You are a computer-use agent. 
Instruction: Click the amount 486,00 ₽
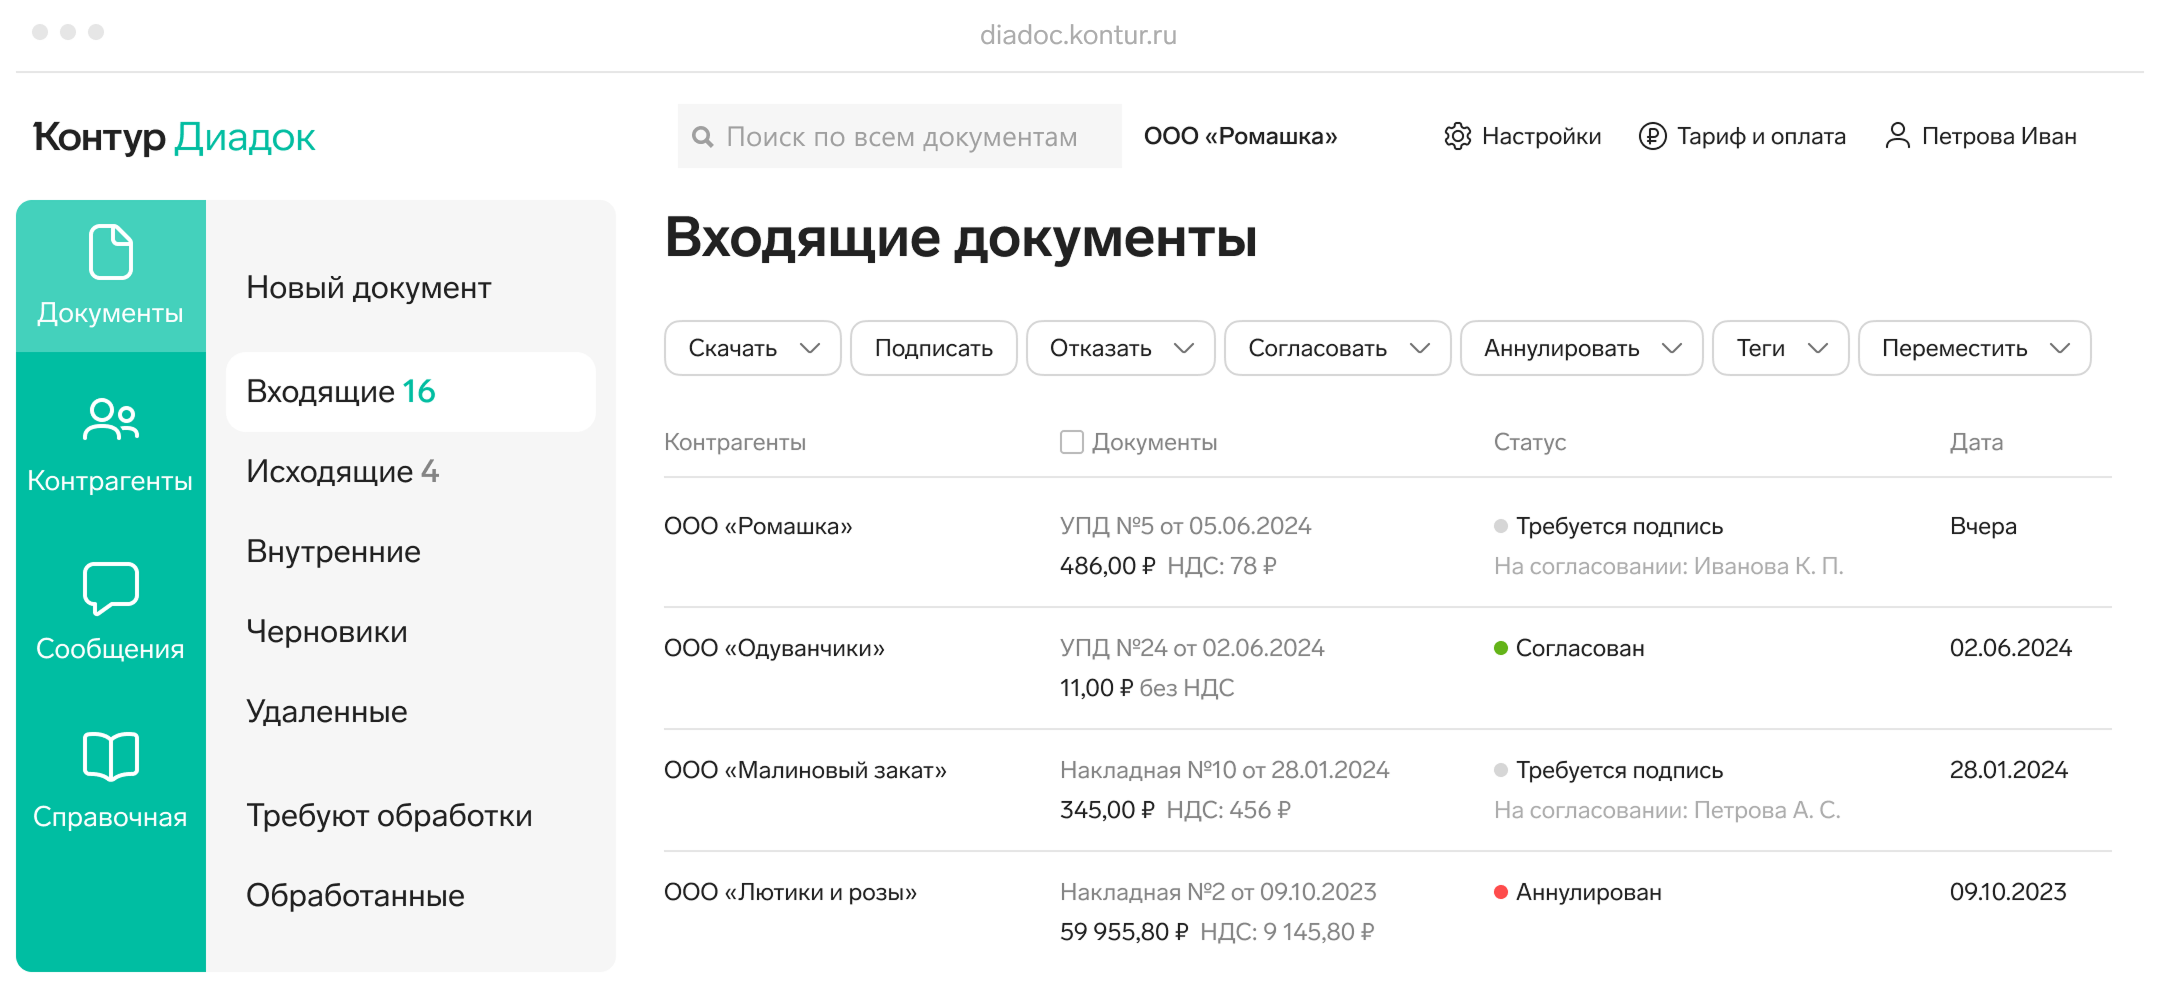[1107, 566]
